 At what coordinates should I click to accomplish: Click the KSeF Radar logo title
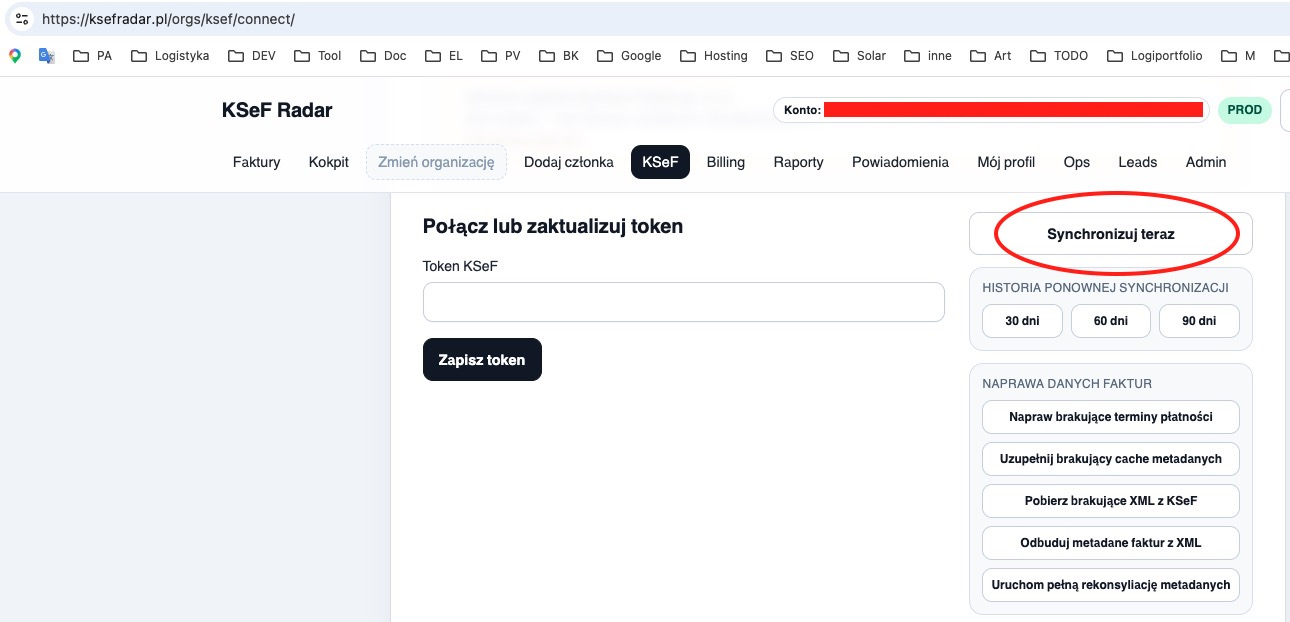click(x=277, y=110)
